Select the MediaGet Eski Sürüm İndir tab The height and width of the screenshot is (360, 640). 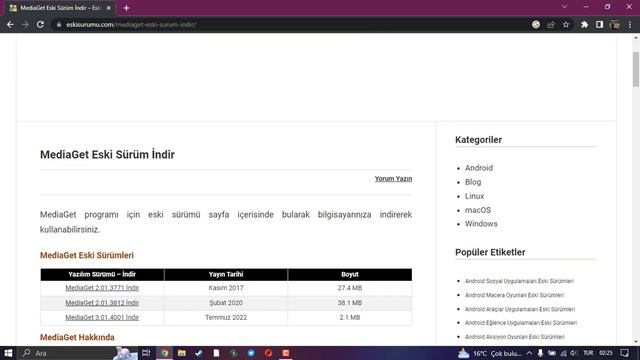tap(60, 8)
